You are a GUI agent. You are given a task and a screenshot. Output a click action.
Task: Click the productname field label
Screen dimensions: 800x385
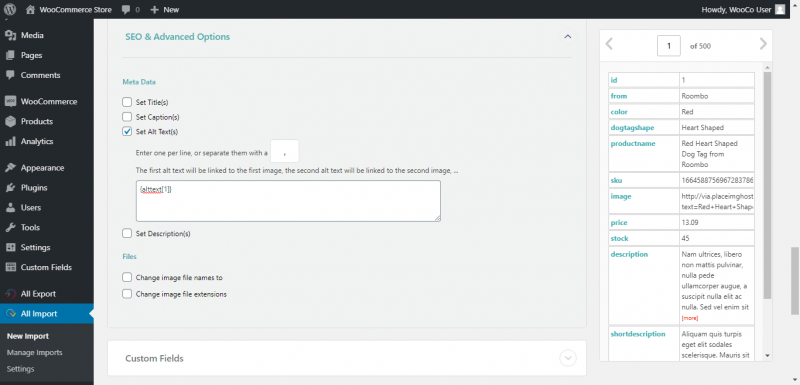[x=633, y=144]
